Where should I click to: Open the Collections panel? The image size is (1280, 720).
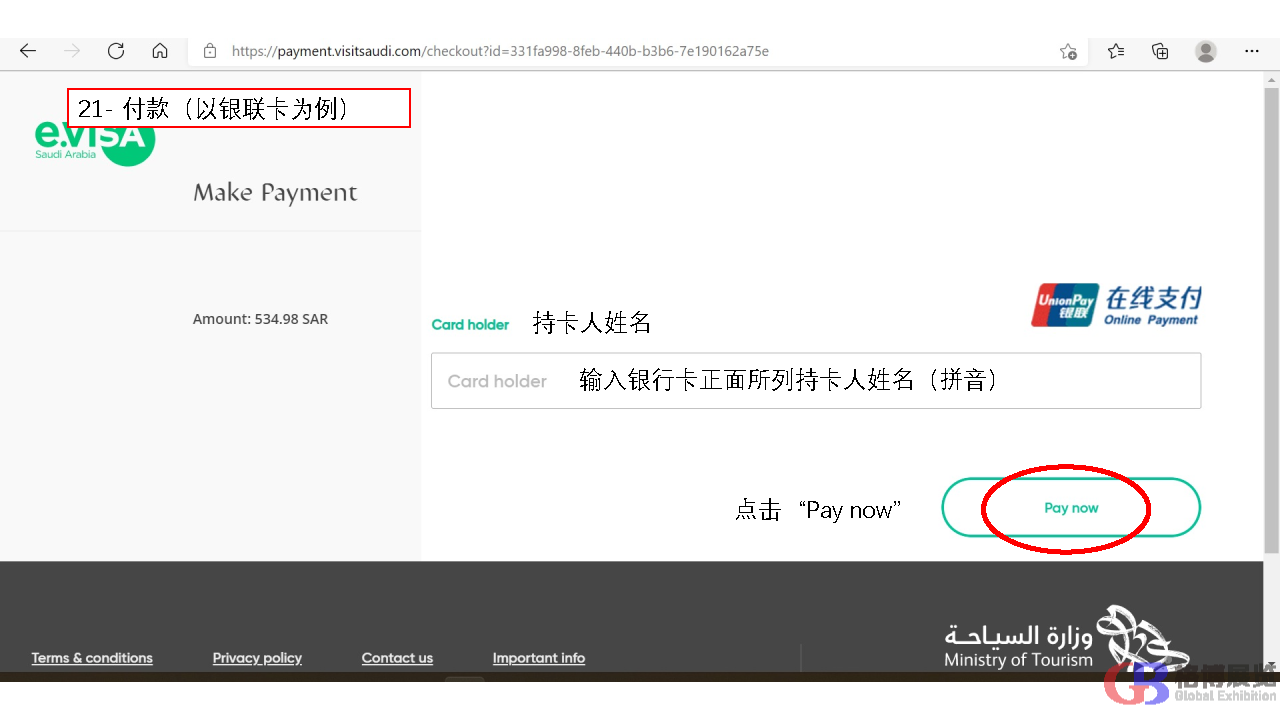click(x=1160, y=51)
